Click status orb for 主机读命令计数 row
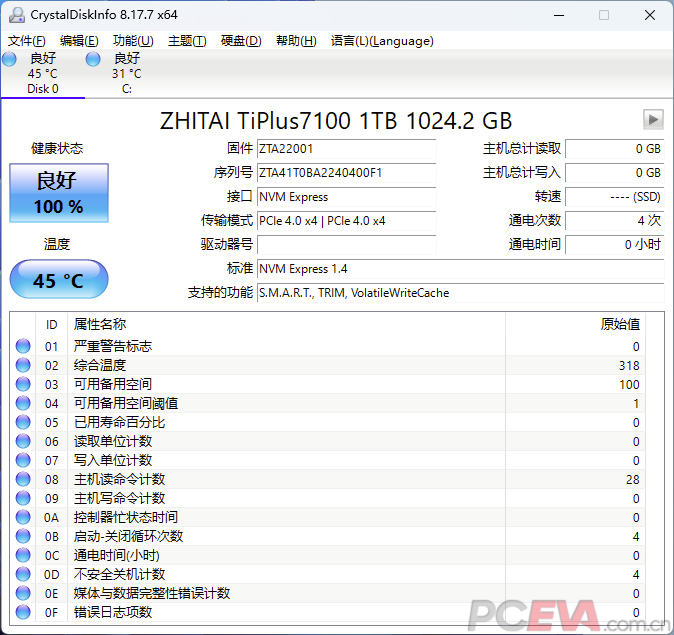The image size is (674, 635). click(23, 479)
